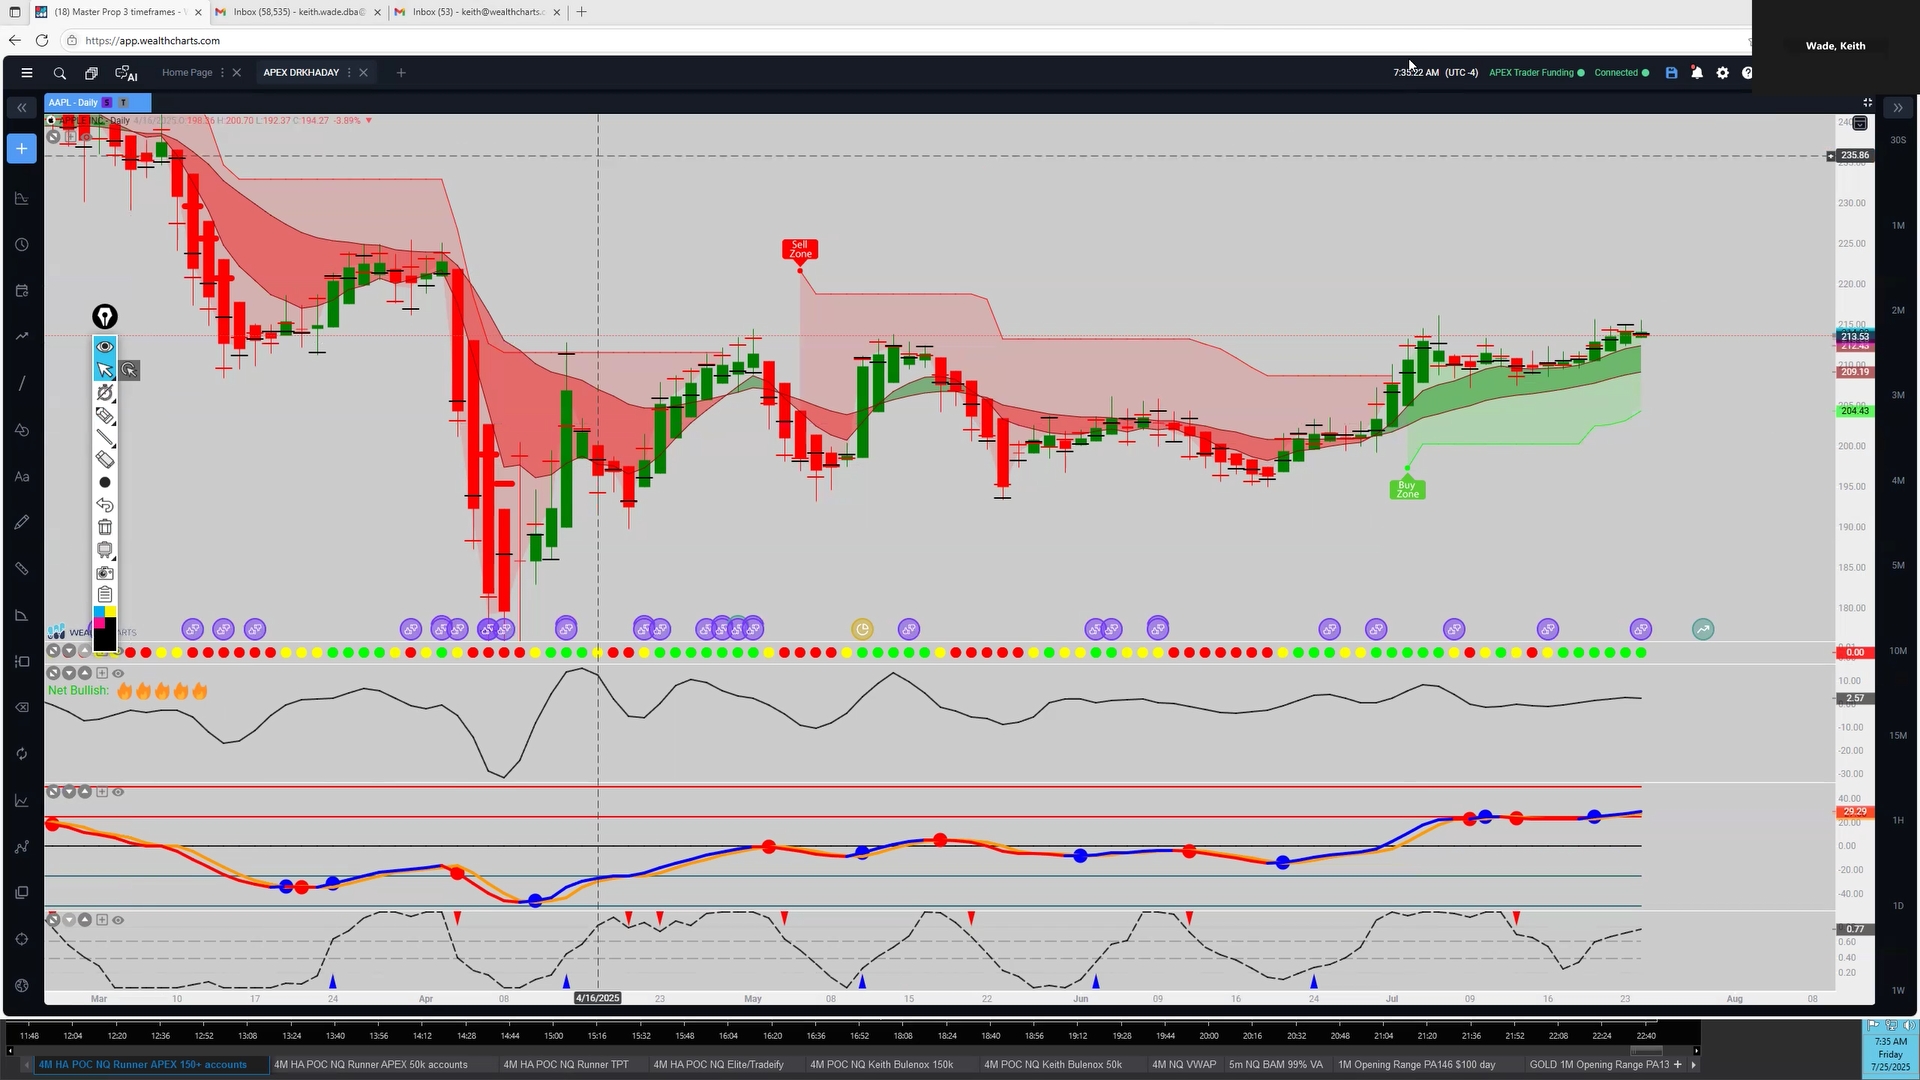The width and height of the screenshot is (1920, 1080).
Task: Click the trash delete icon in palette
Action: tap(105, 527)
